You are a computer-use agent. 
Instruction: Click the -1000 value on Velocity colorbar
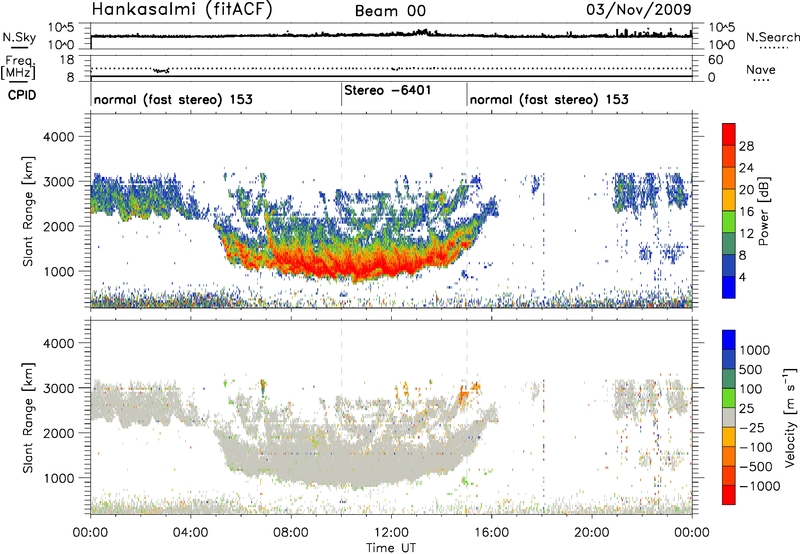click(760, 486)
